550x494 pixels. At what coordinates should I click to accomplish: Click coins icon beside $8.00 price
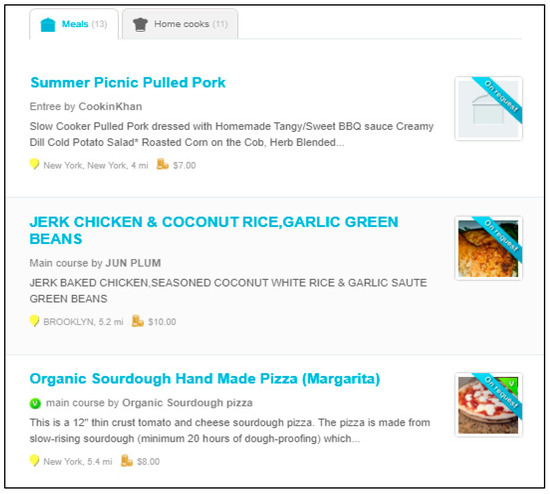(x=127, y=461)
